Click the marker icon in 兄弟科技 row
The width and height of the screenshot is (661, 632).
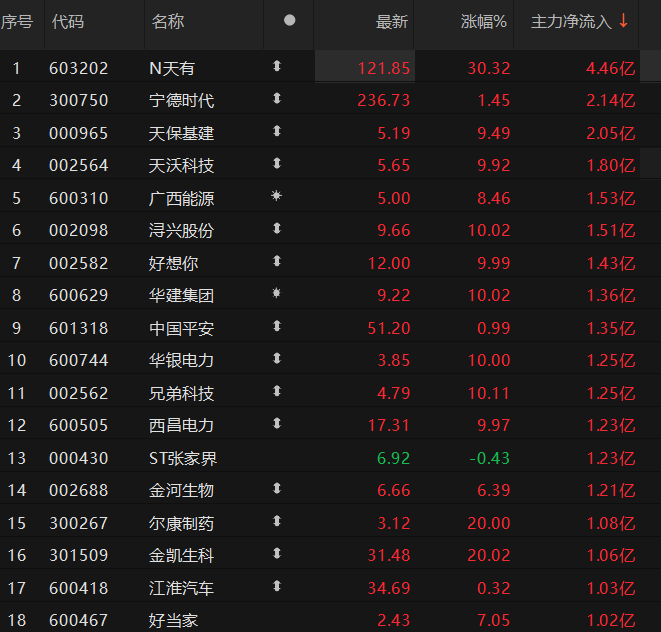coord(277,391)
